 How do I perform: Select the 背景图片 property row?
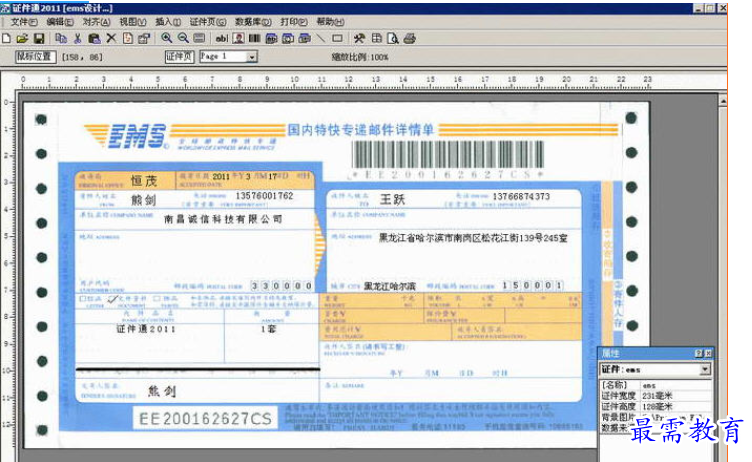(656, 417)
